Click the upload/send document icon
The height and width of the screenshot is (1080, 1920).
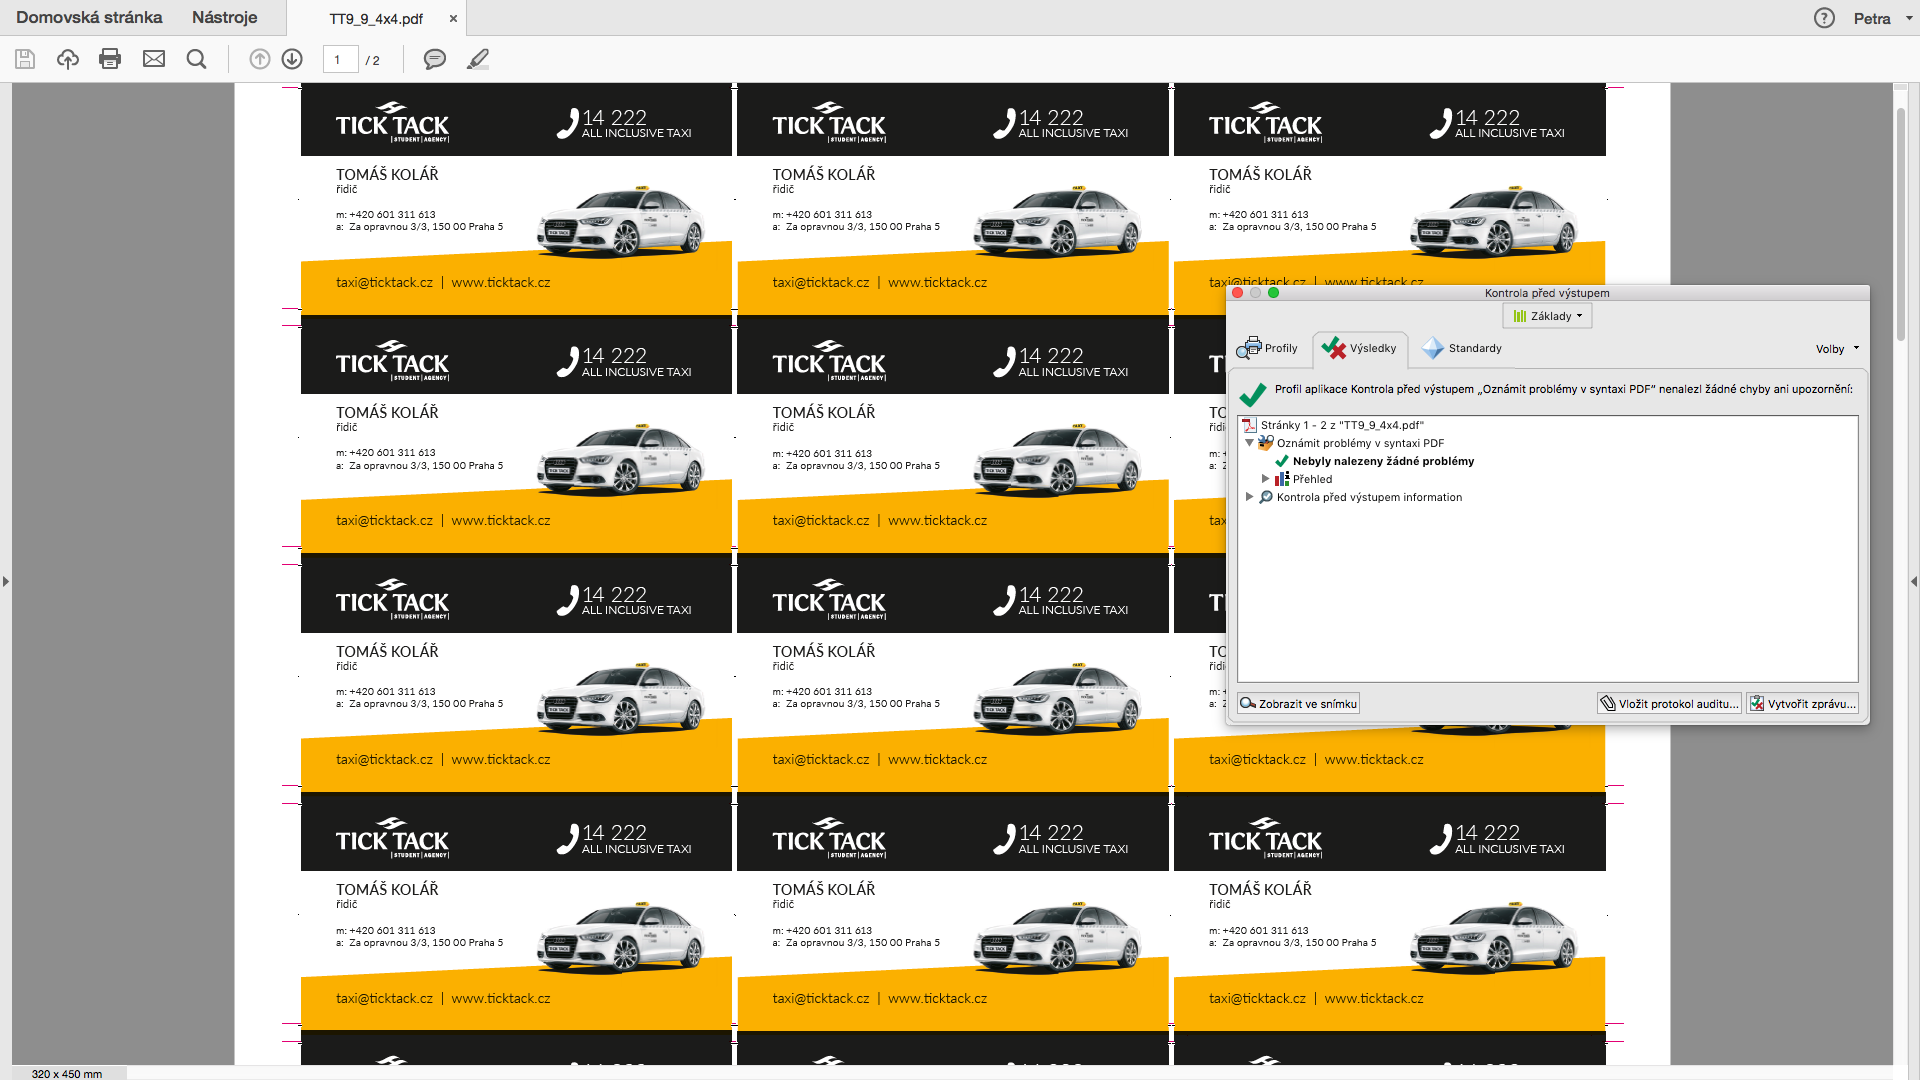[67, 58]
